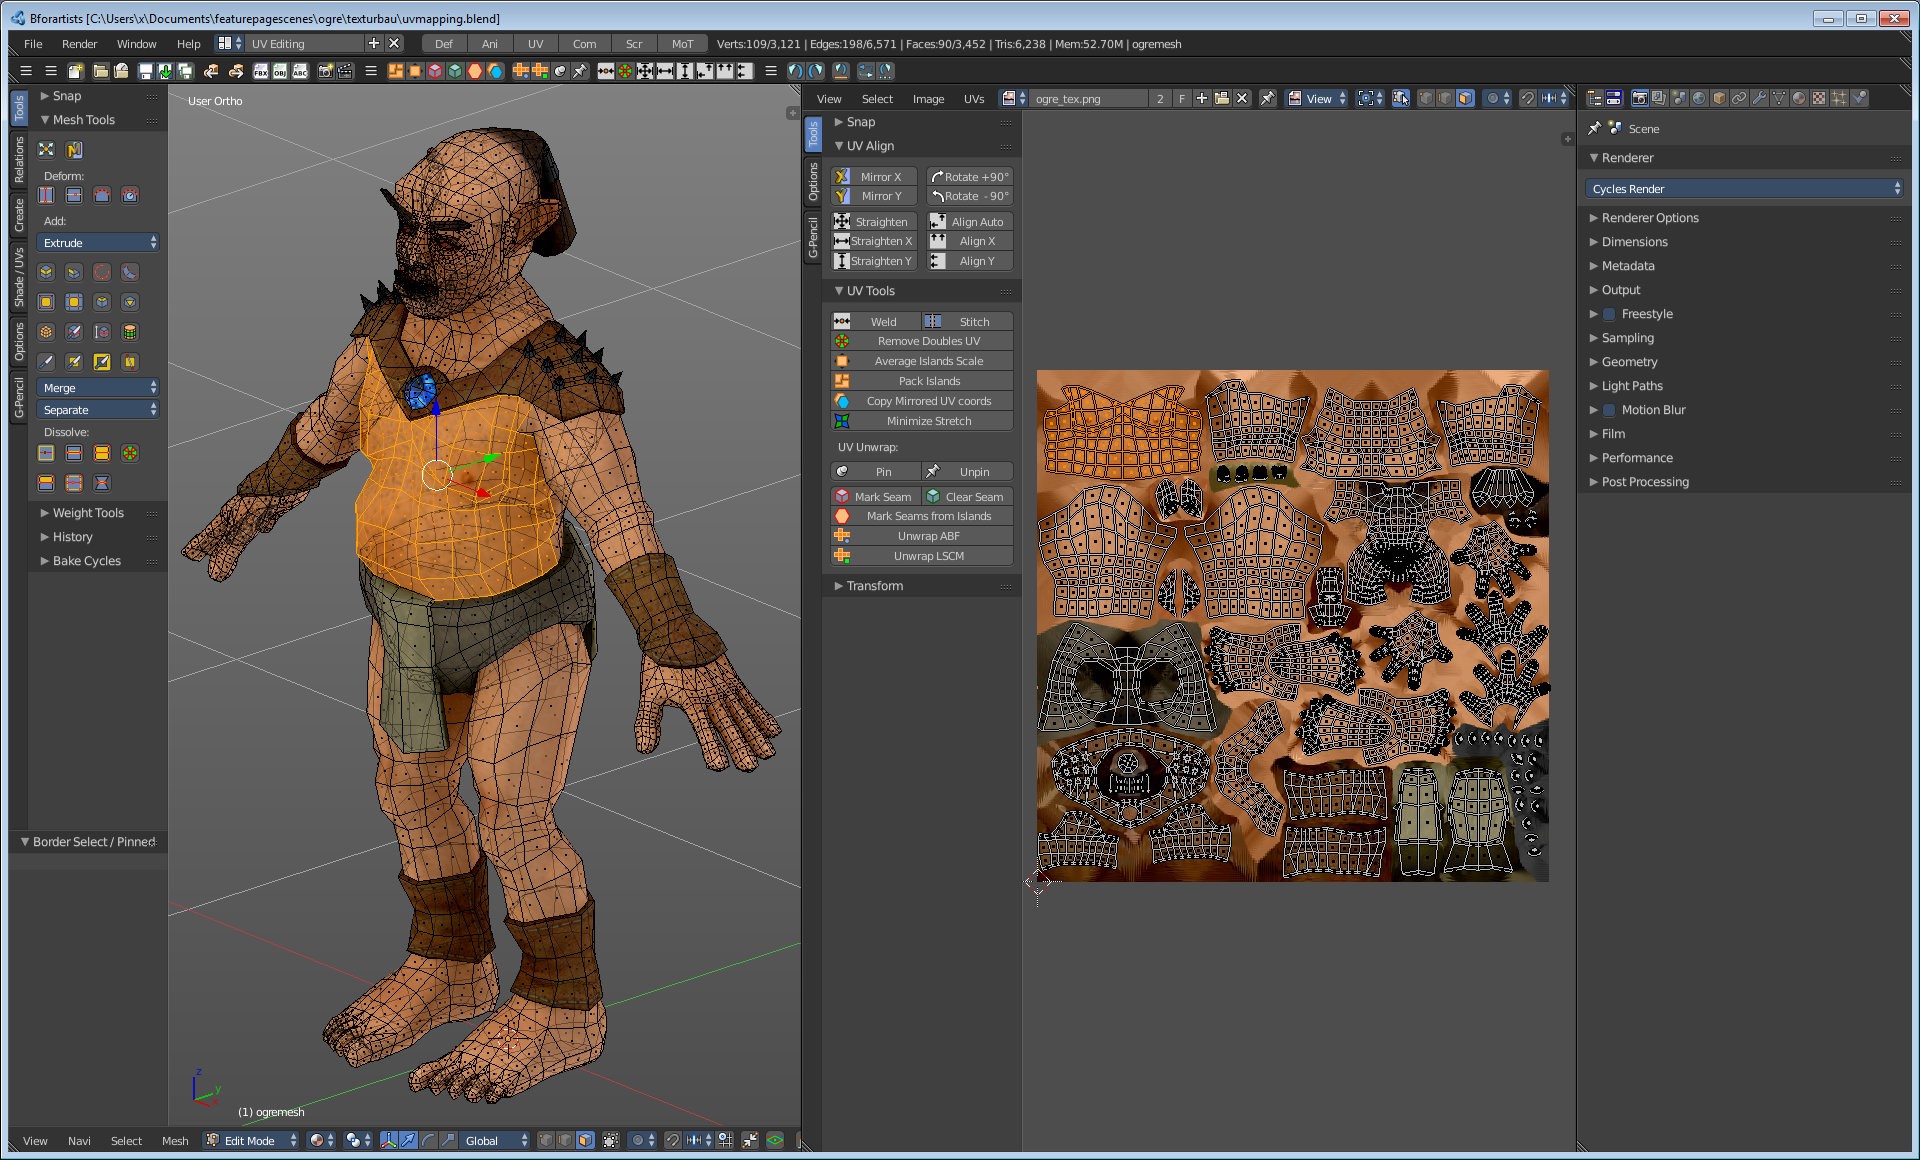Open the Modifiers wrench properties tab
Screen dimensions: 1920x1160
pyautogui.click(x=1759, y=98)
